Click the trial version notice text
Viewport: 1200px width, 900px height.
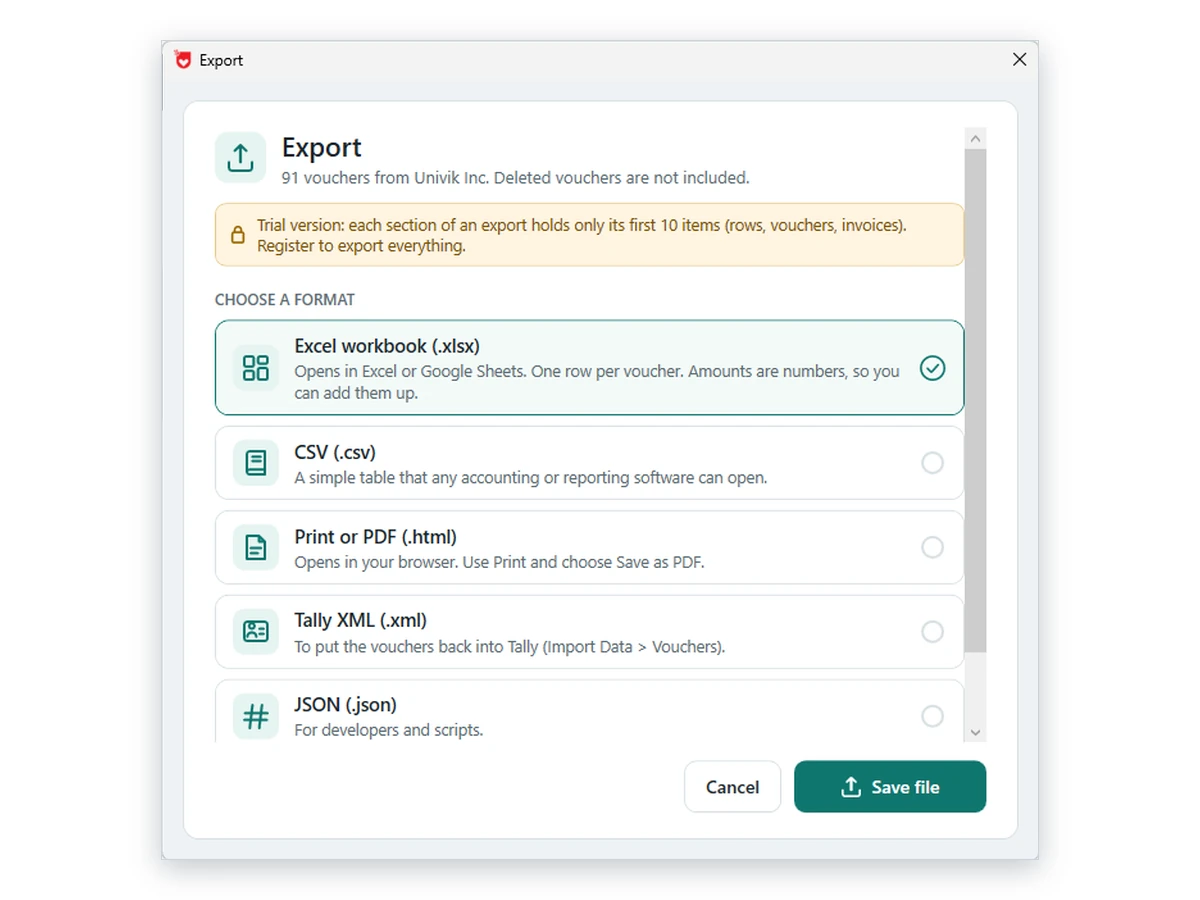coord(581,235)
